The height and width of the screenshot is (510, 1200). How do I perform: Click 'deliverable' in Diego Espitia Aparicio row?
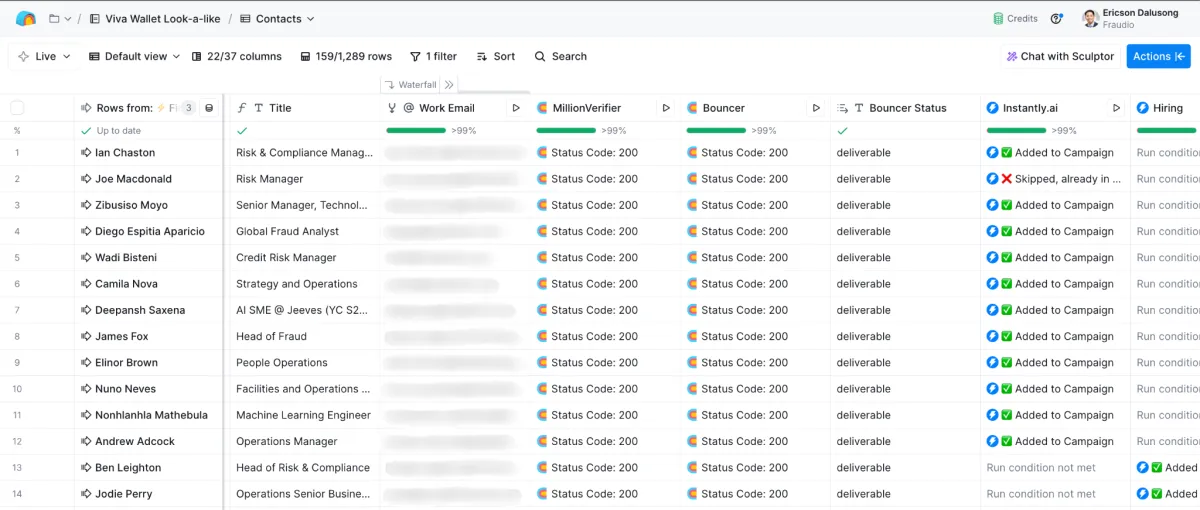pyautogui.click(x=863, y=232)
